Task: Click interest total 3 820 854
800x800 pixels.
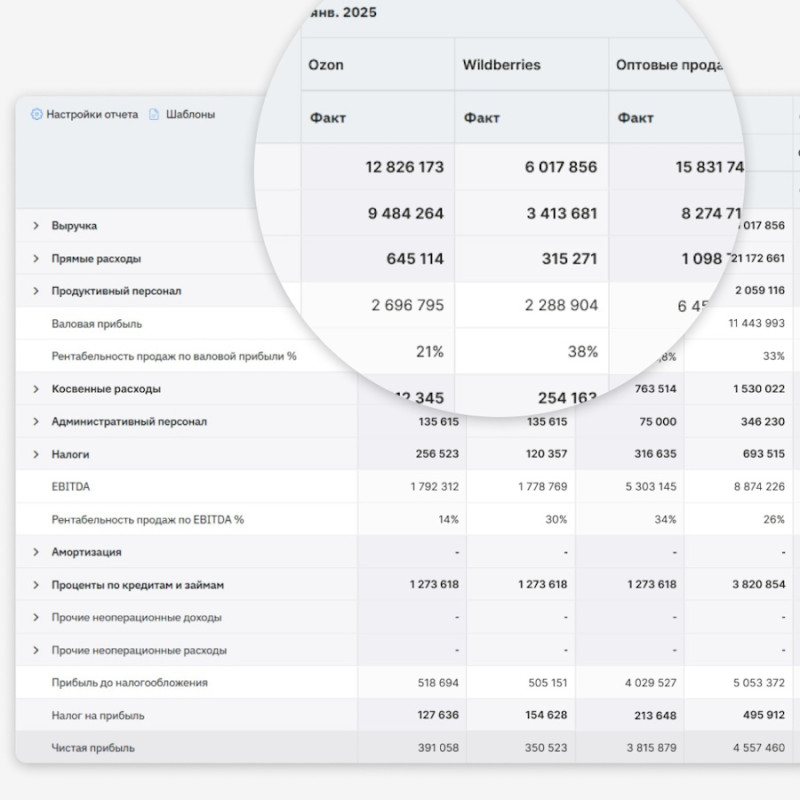Action: 759,585
